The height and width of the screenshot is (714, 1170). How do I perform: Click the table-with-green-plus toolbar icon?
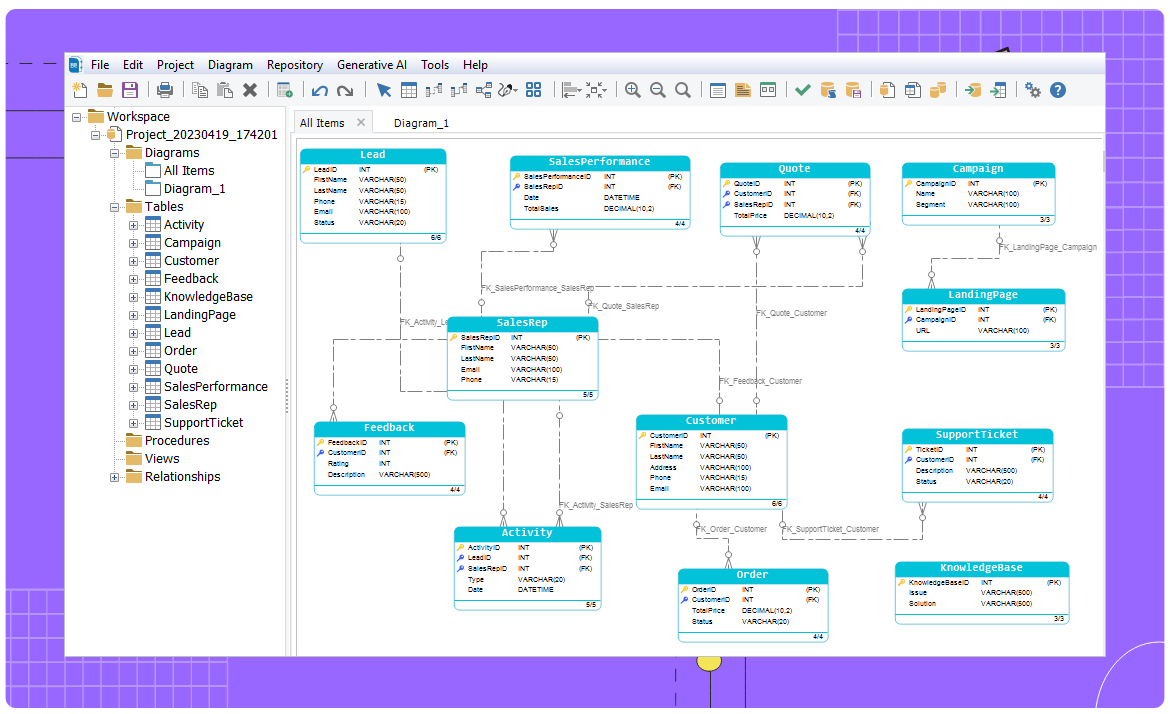[284, 90]
